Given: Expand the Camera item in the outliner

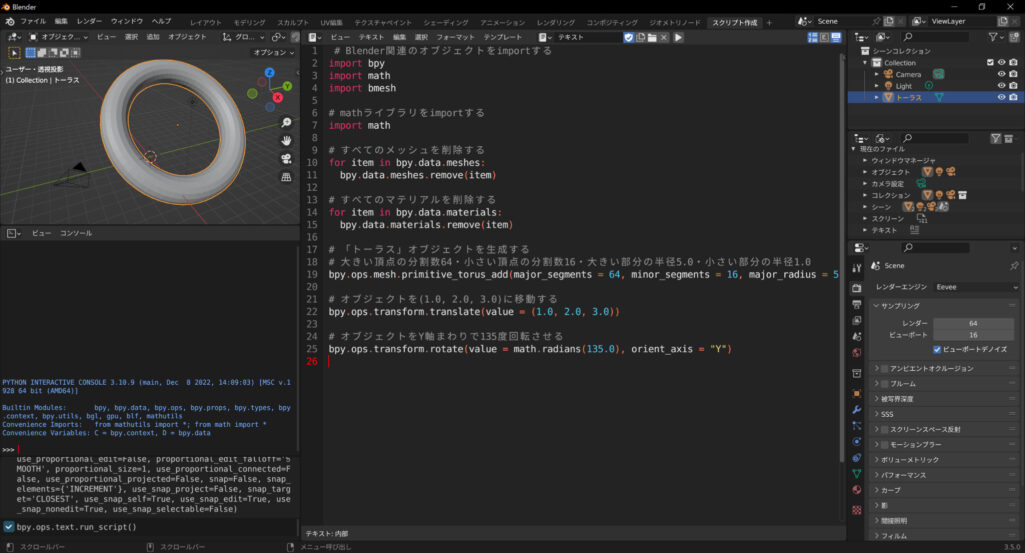Looking at the screenshot, I should 877,75.
